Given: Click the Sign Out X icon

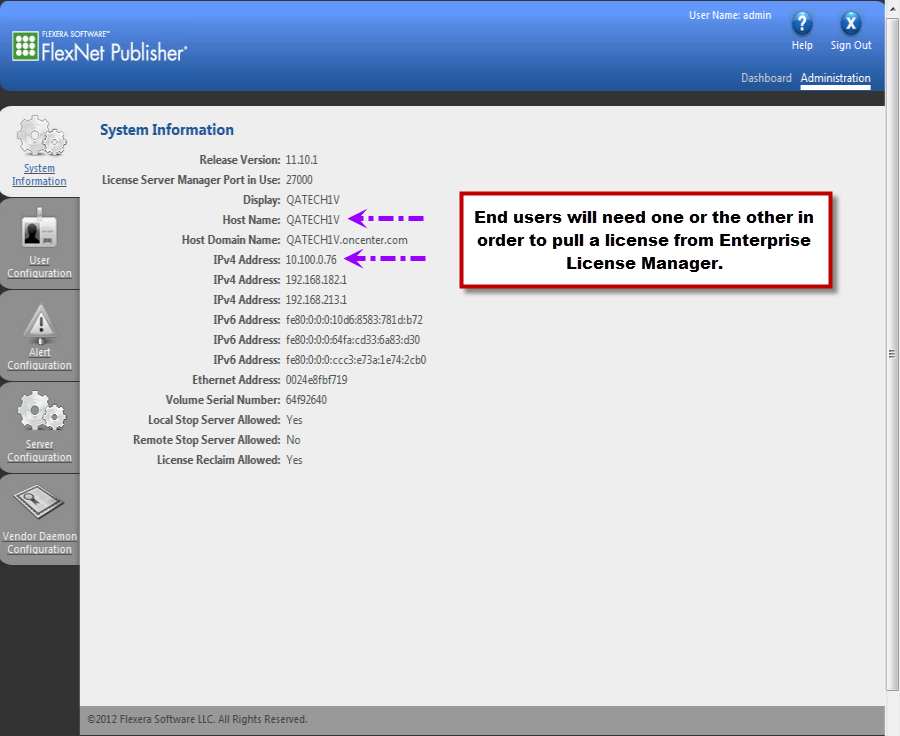Looking at the screenshot, I should [851, 24].
